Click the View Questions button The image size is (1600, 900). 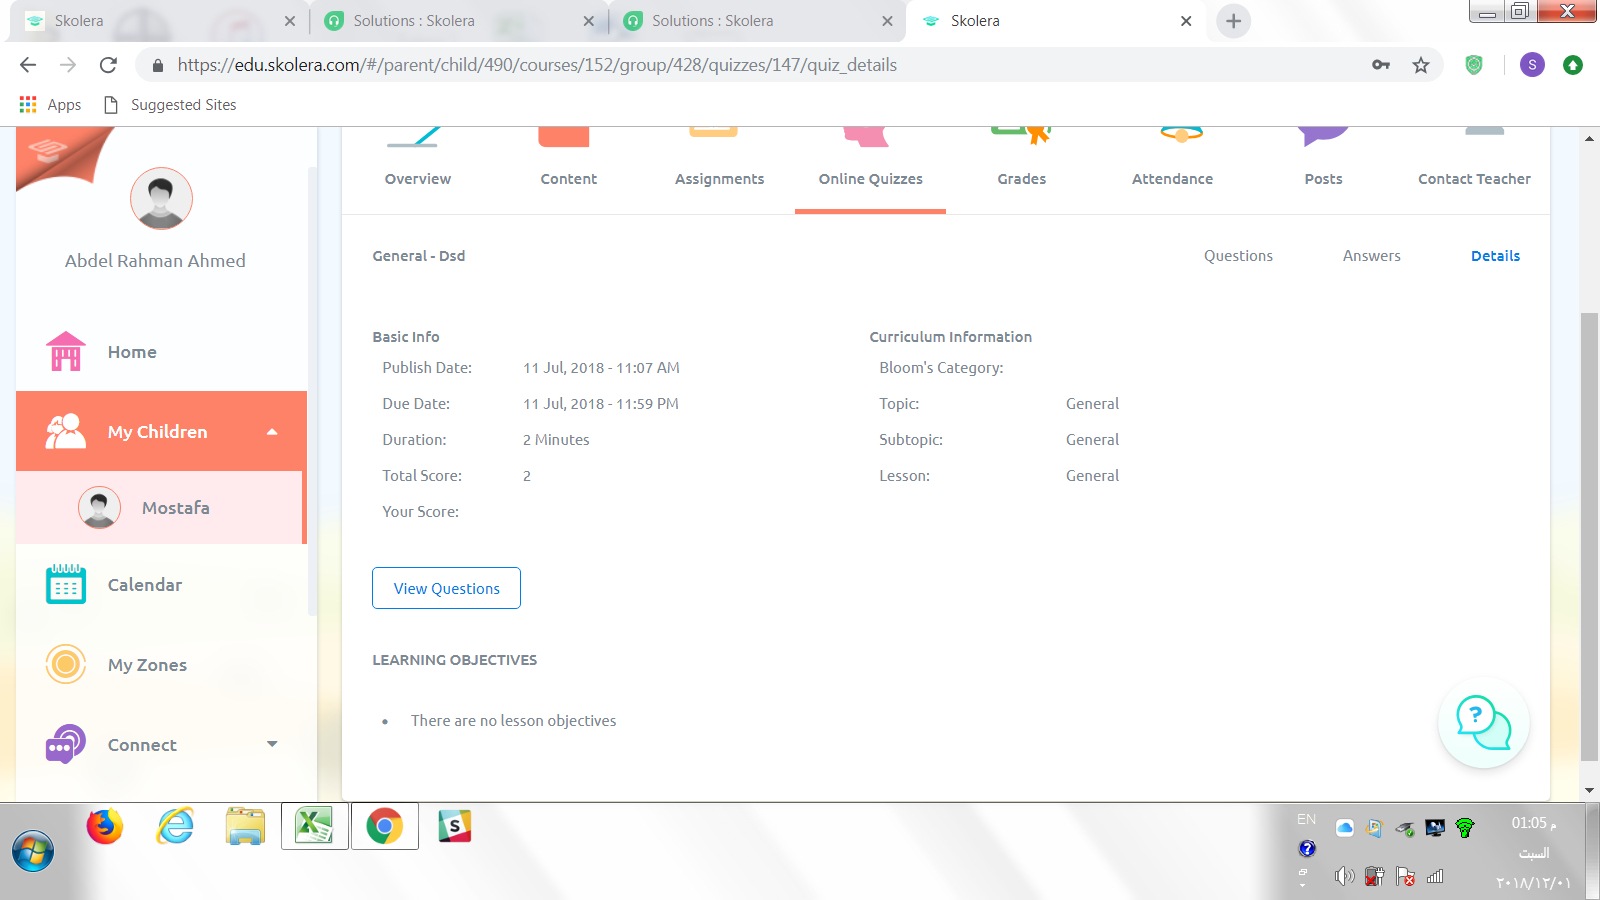point(446,588)
